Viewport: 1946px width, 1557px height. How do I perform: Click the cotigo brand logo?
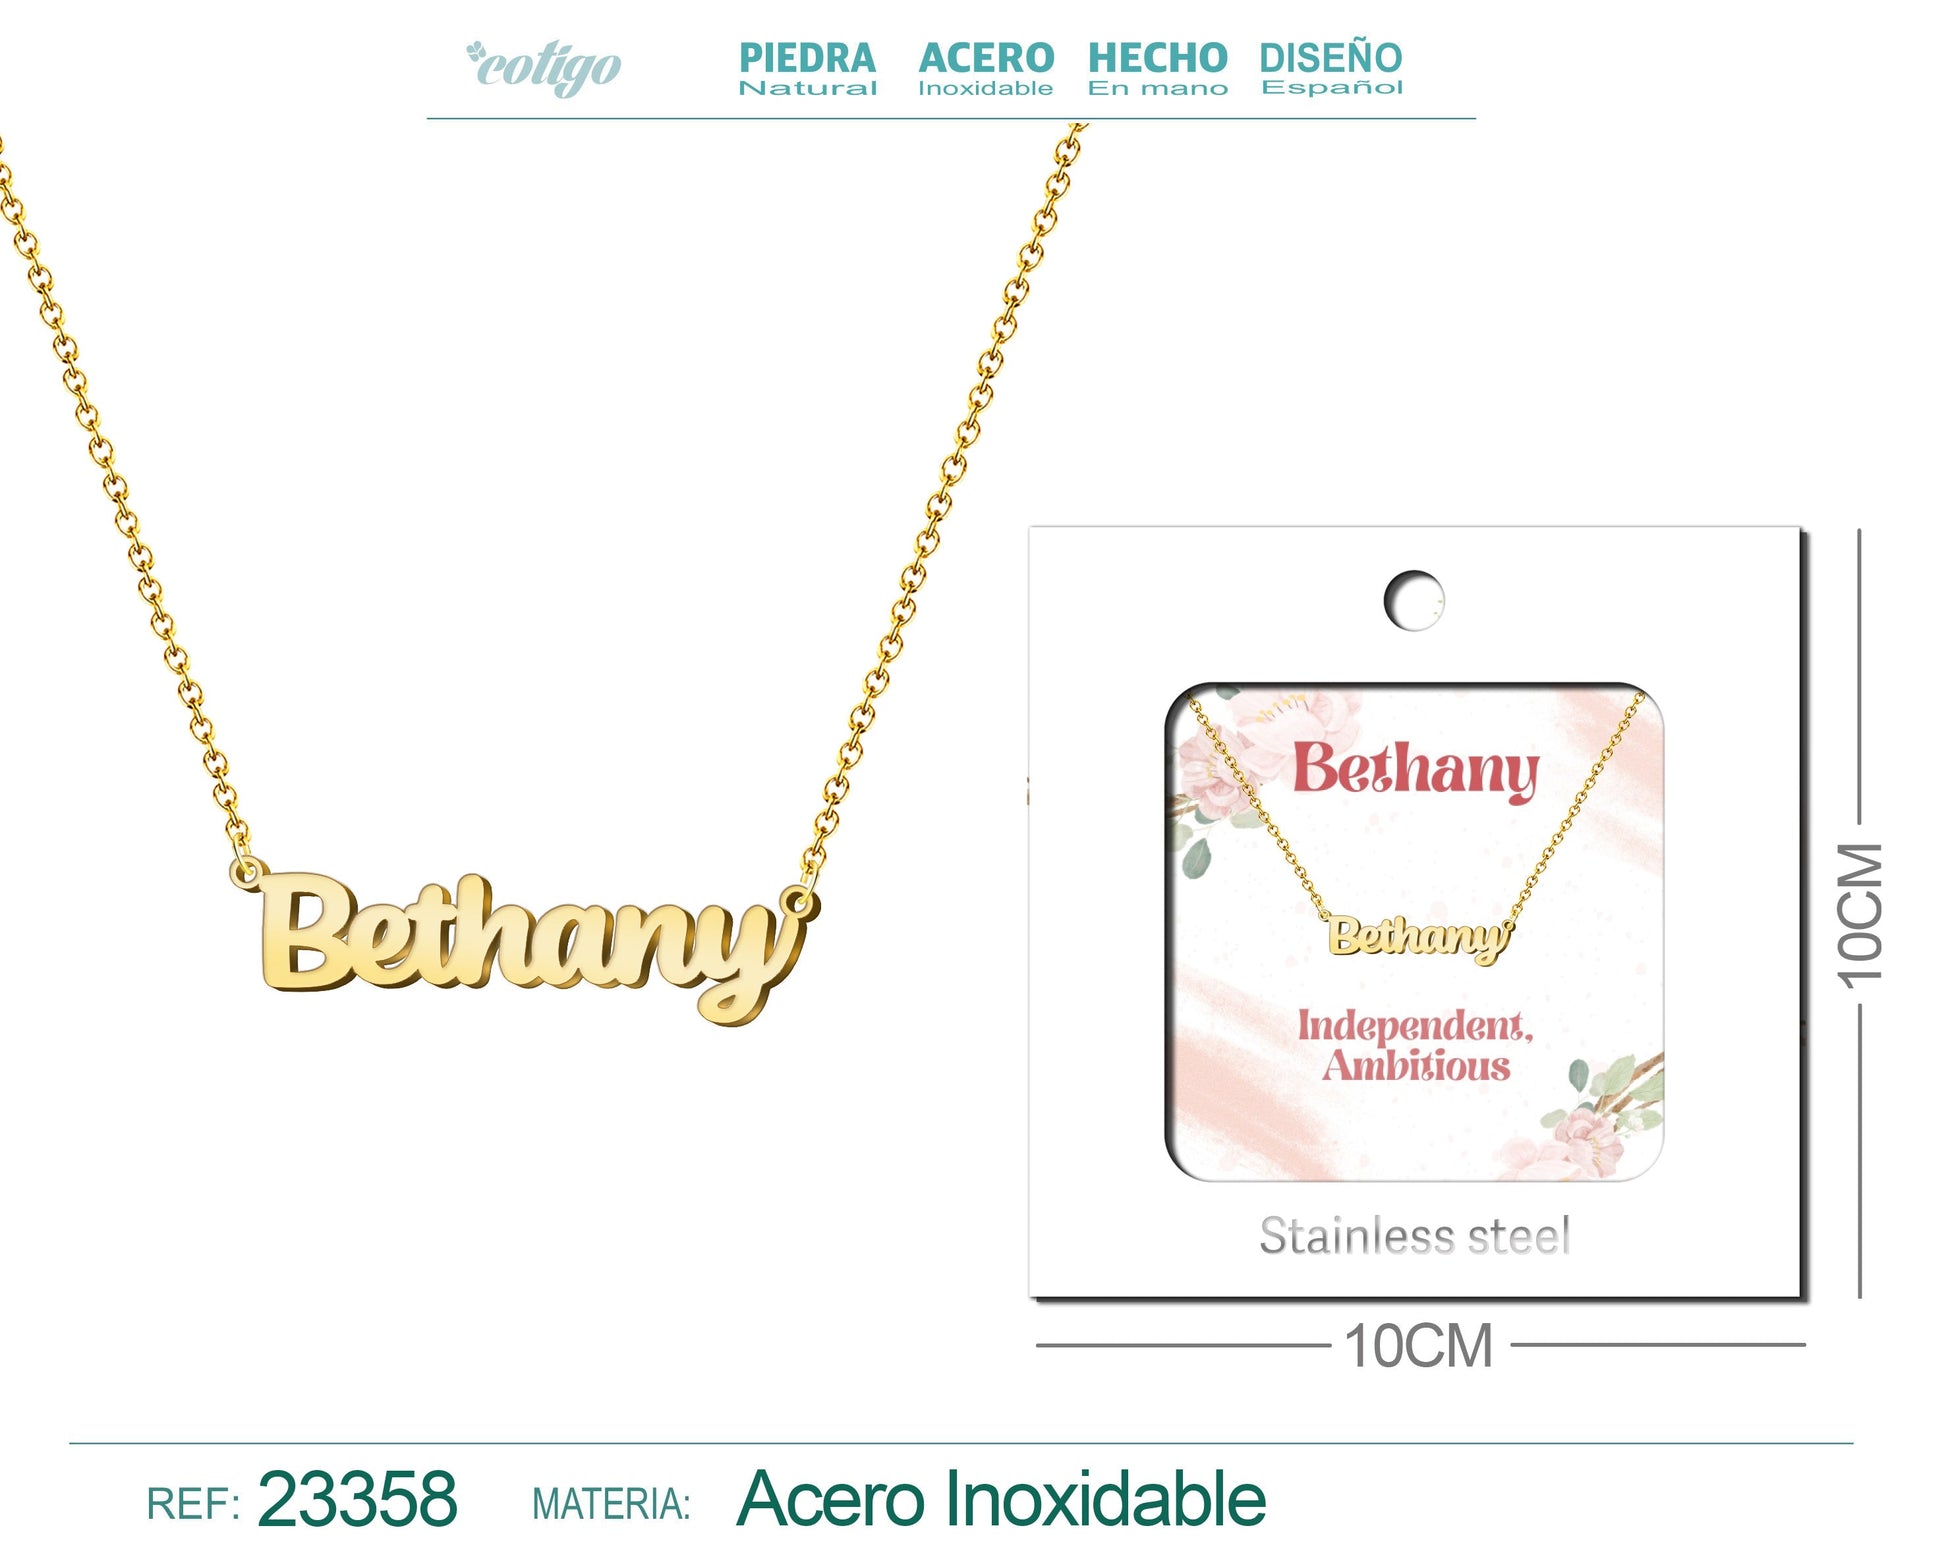[x=543, y=67]
